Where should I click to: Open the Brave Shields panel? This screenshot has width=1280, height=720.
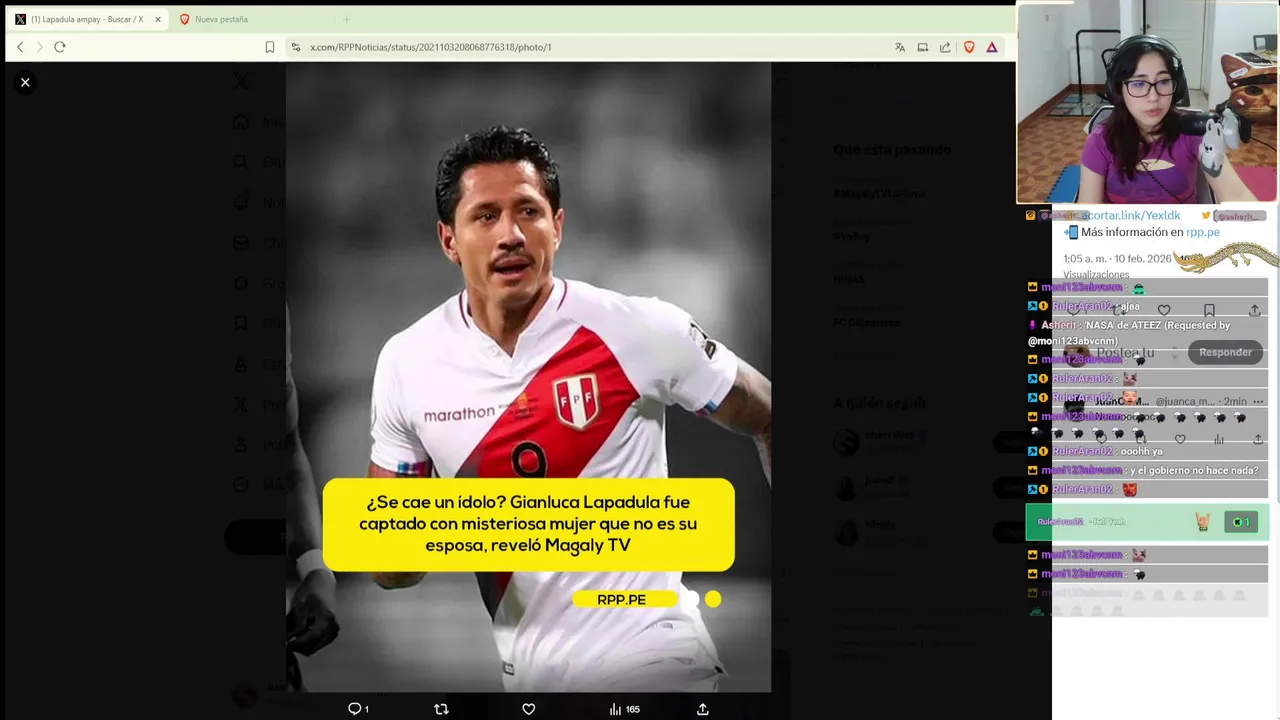coord(969,47)
